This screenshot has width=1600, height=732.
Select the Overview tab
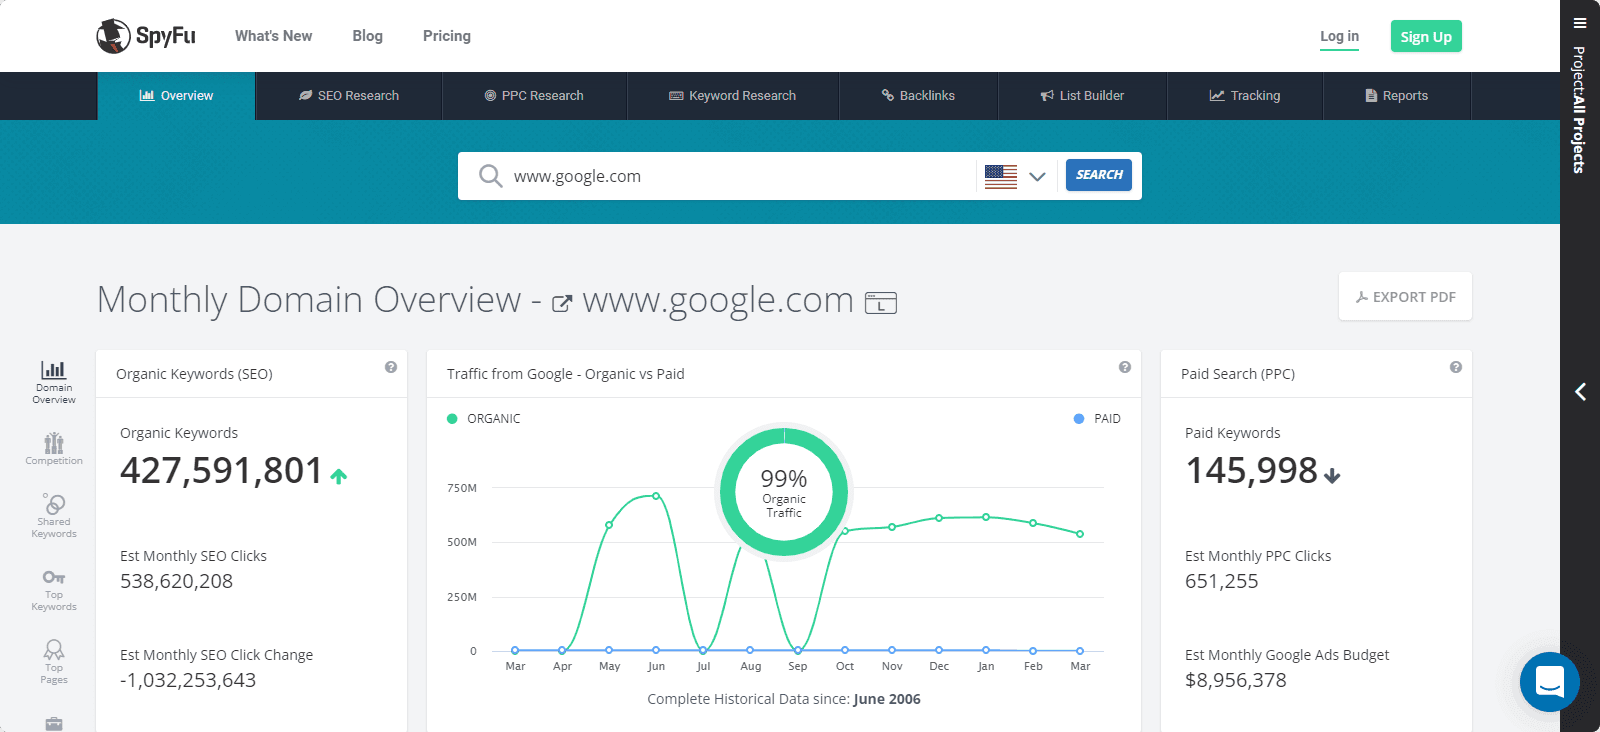click(176, 96)
